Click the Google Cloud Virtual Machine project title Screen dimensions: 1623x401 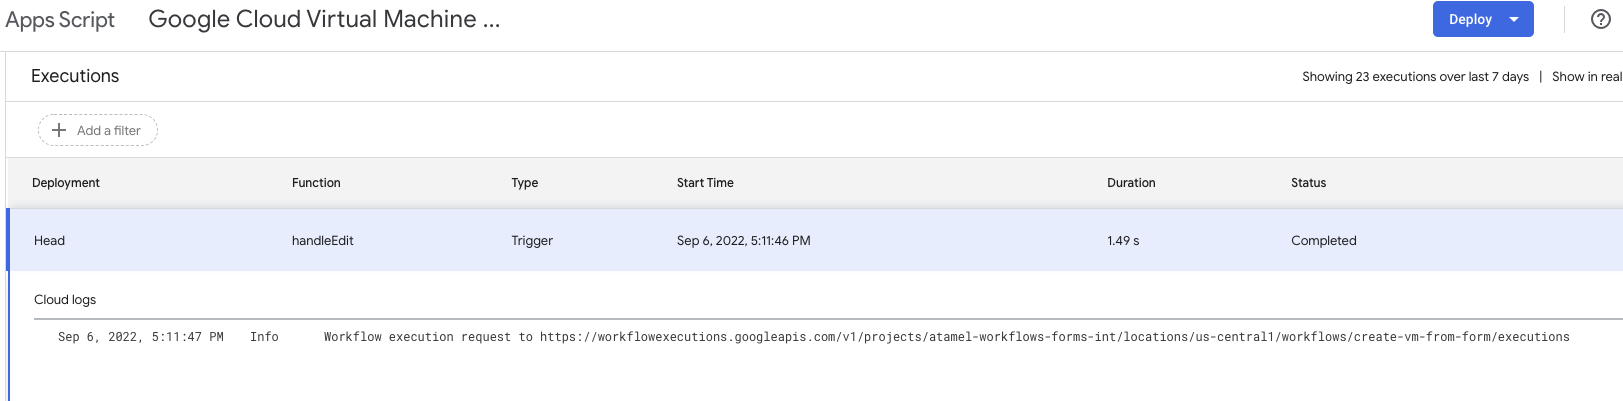tap(324, 19)
